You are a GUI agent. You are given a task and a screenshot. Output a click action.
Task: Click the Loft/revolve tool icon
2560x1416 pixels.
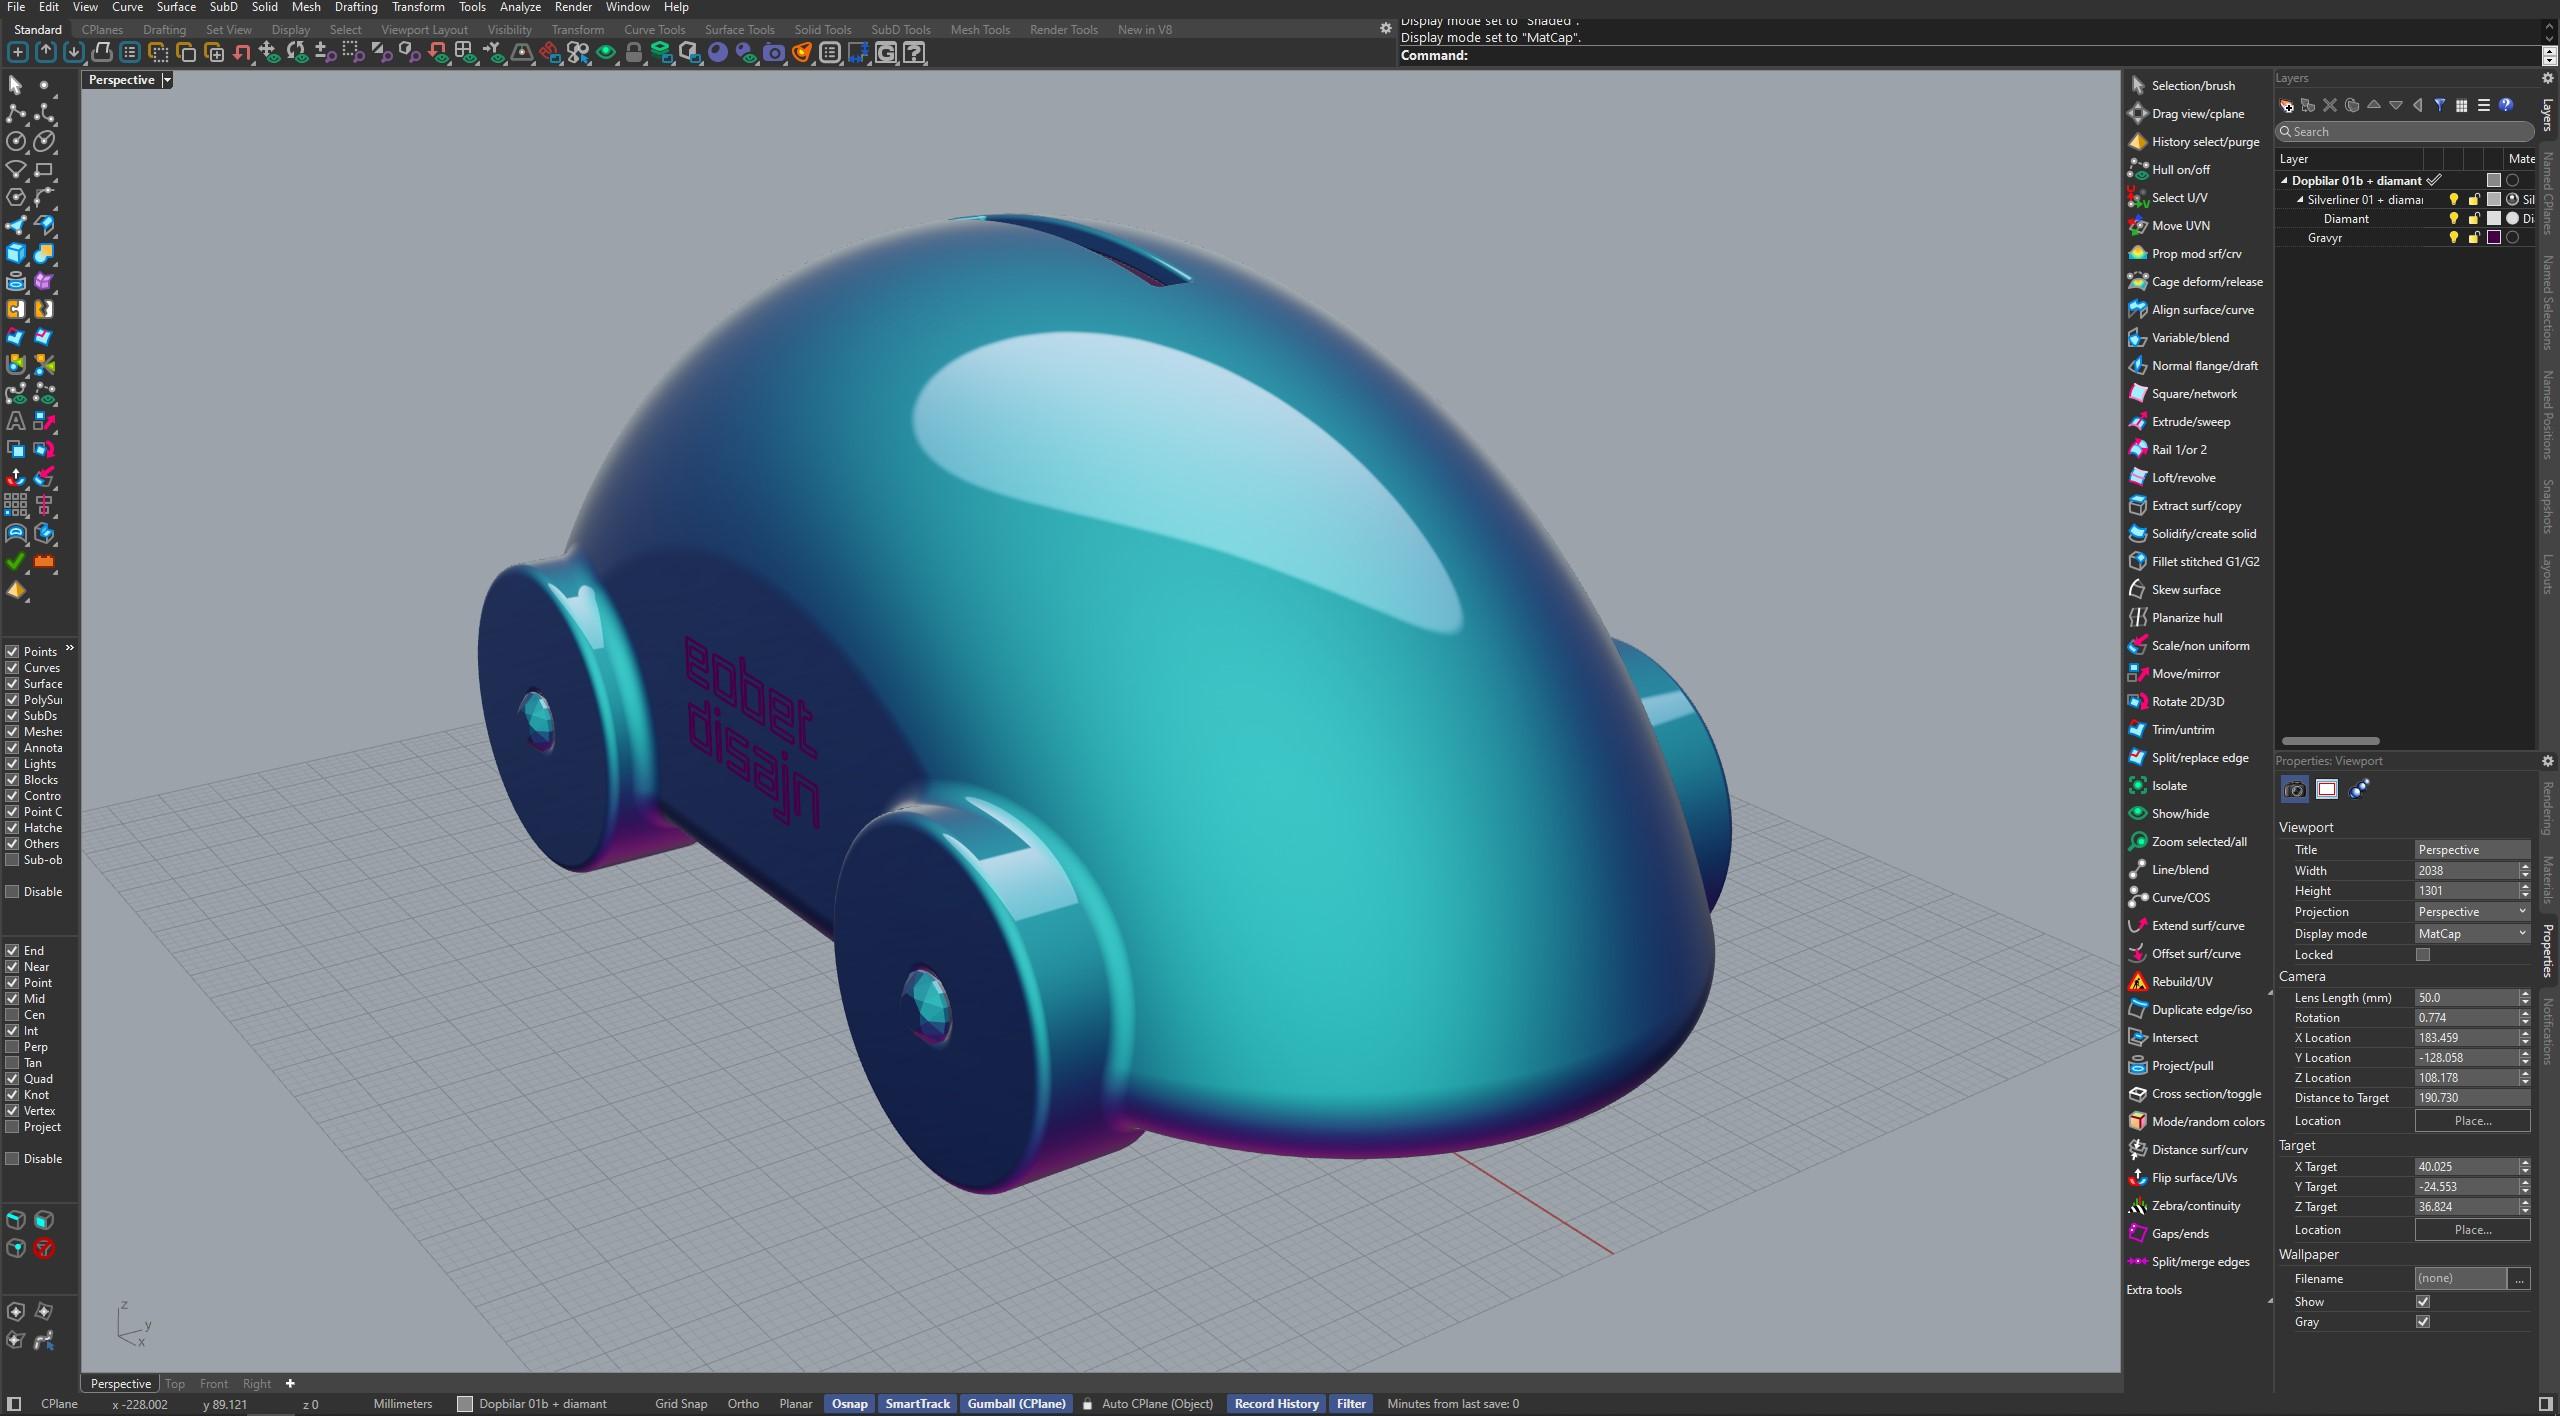[2138, 478]
